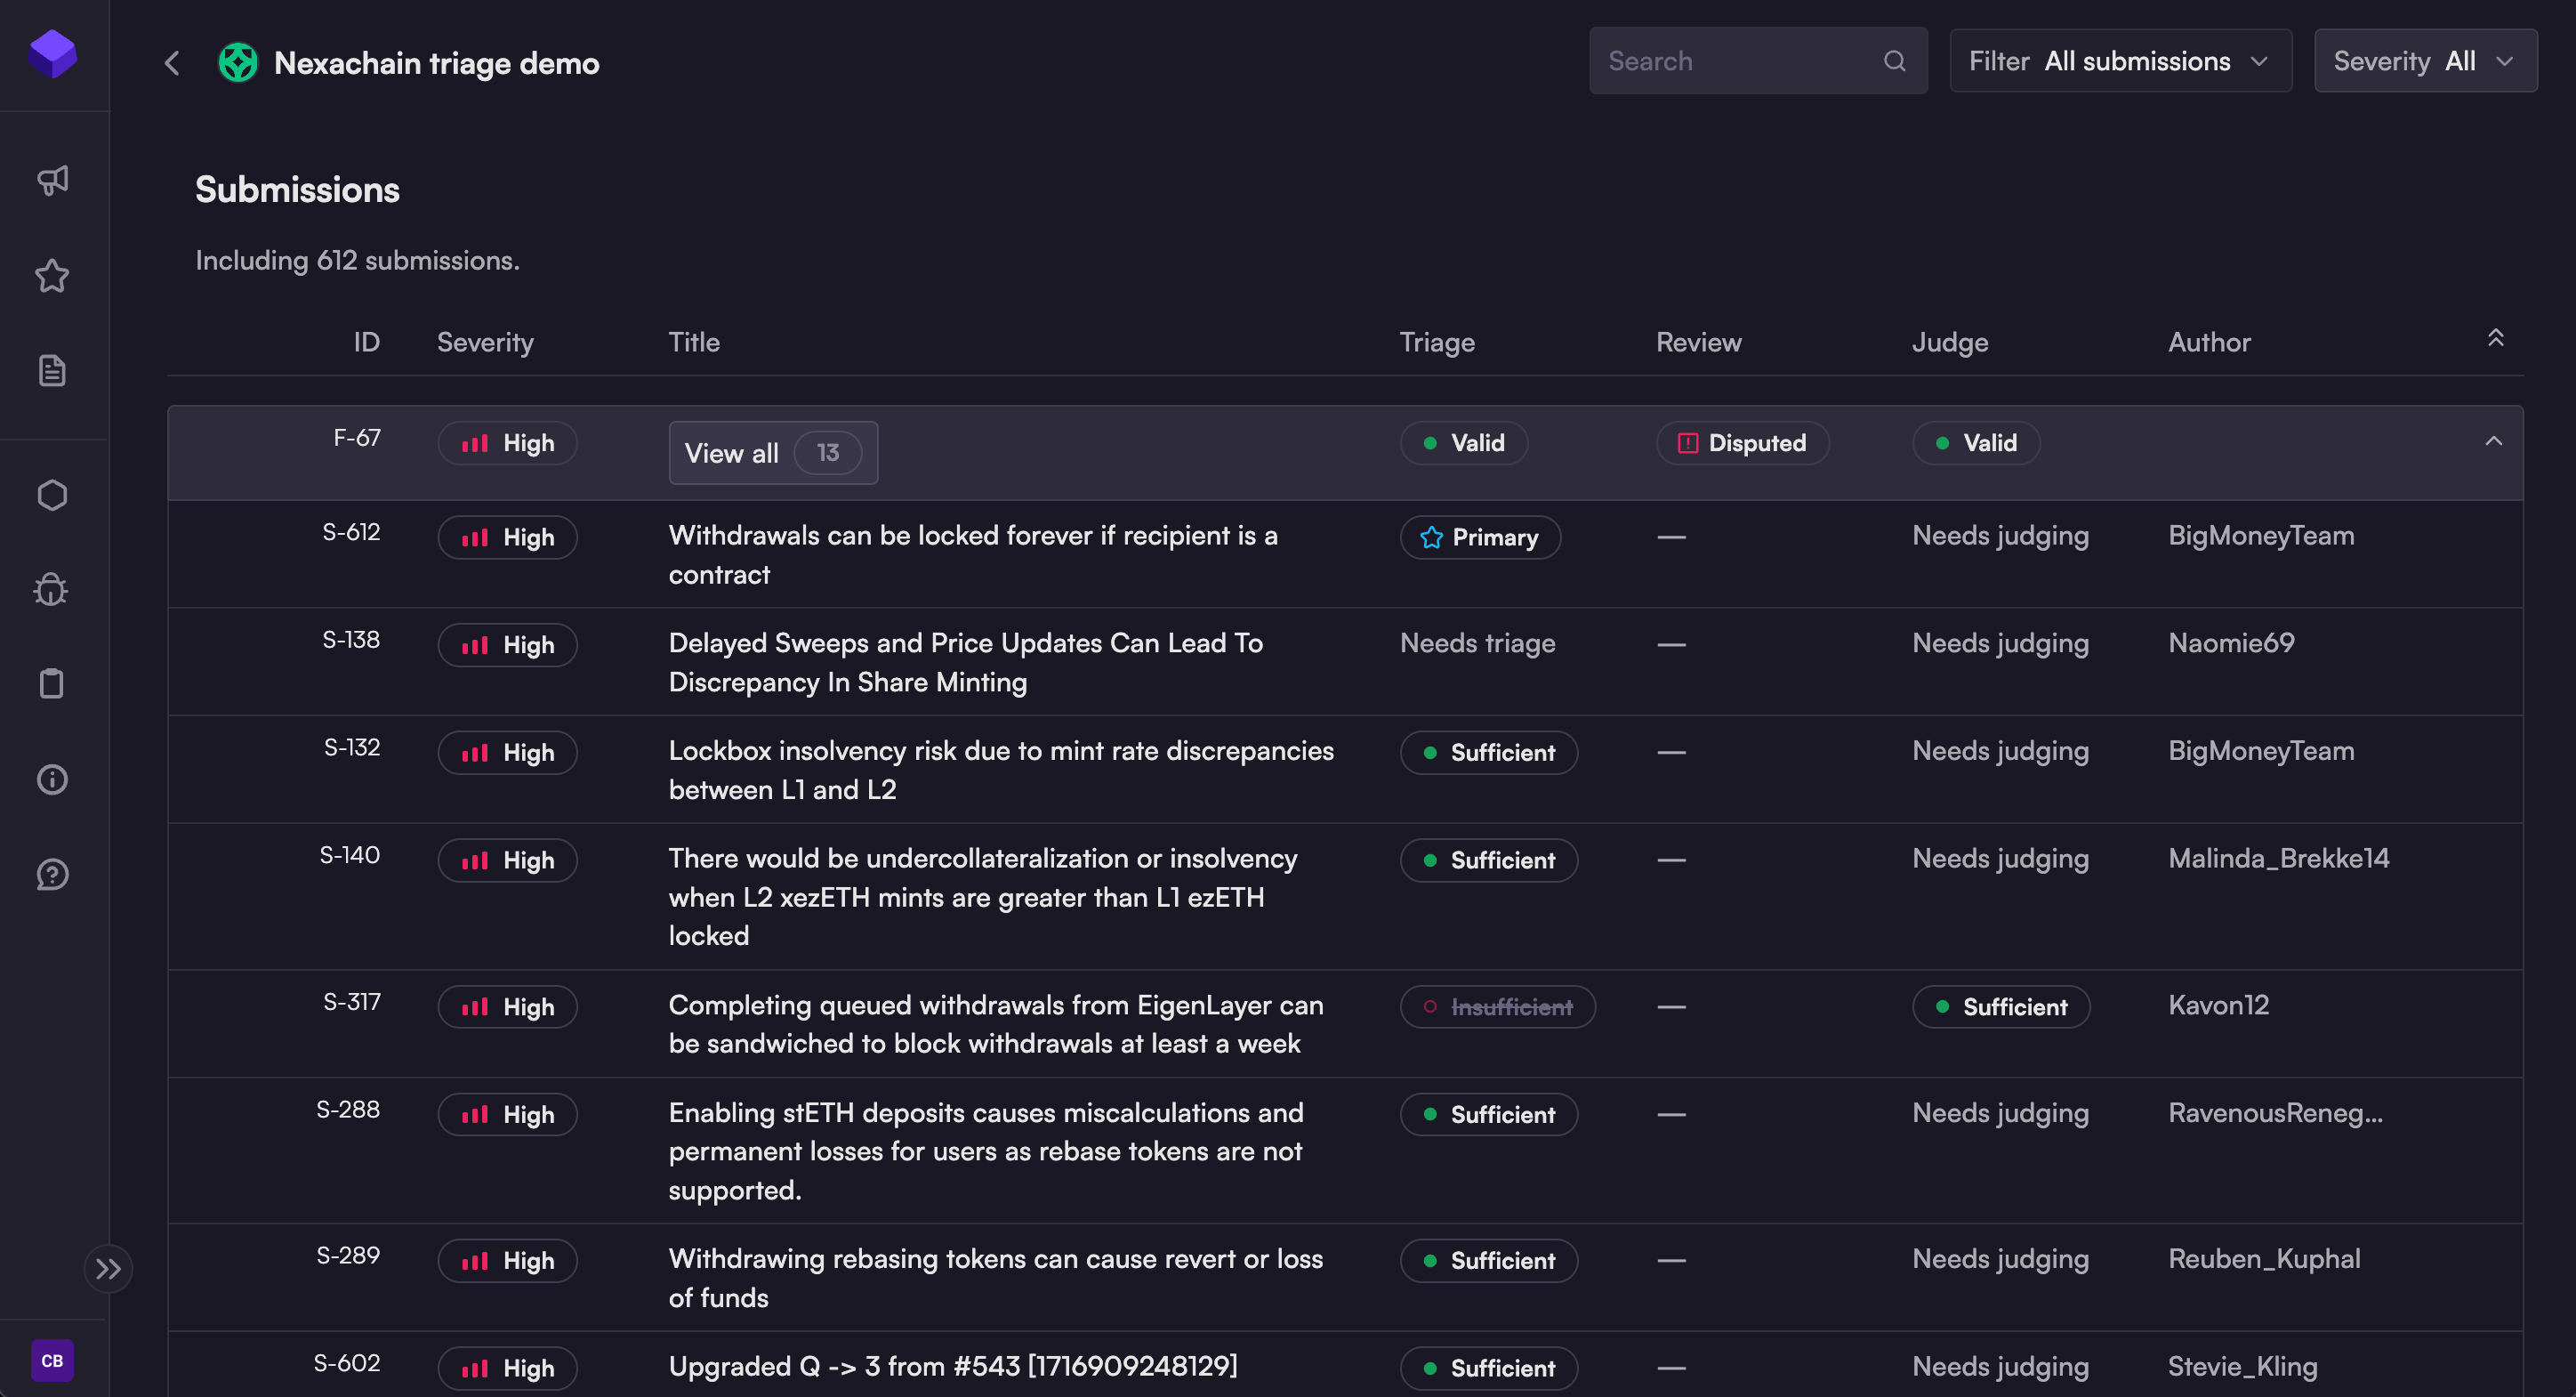Click the clipboard sidebar icon
The image size is (2576, 1397).
coord(52,684)
